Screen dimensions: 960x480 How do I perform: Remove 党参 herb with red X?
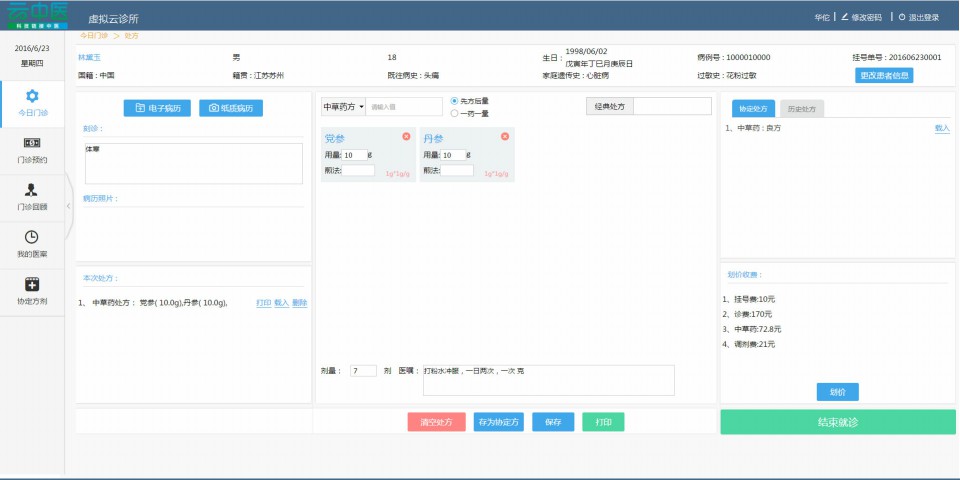point(406,136)
